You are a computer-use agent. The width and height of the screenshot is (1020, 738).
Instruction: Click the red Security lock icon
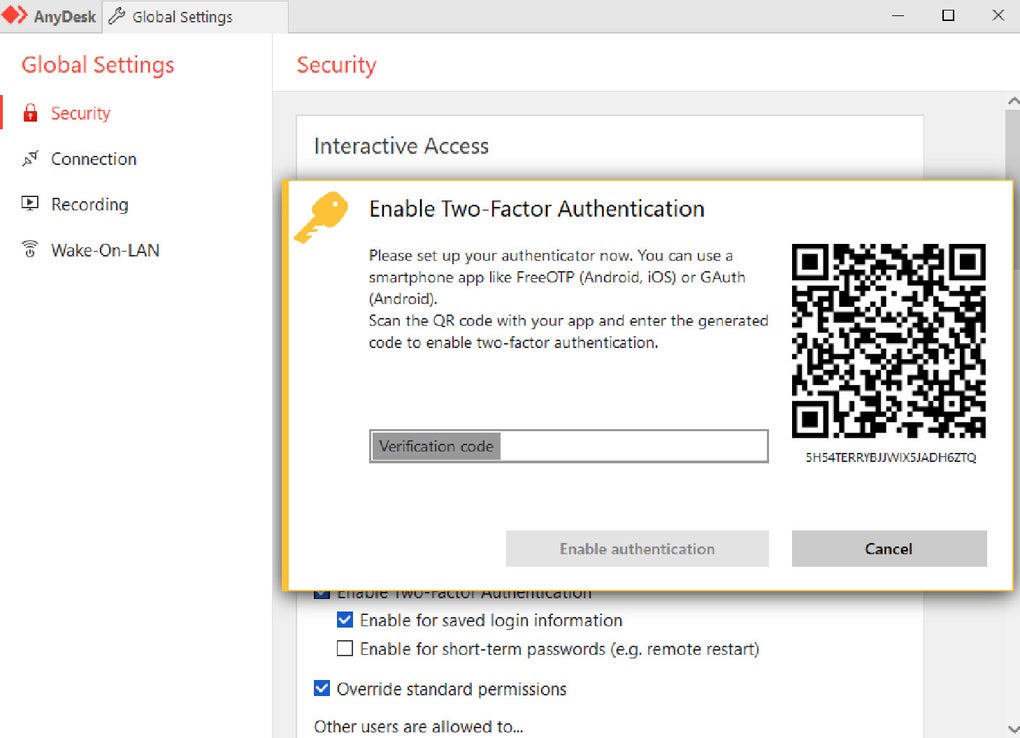tap(30, 113)
